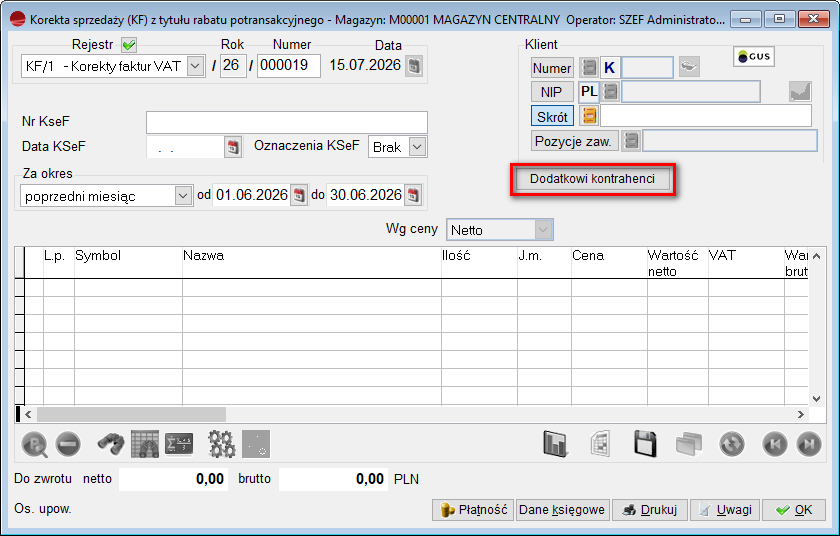This screenshot has width=840, height=536.
Task: Click the sigma sum calculation icon
Action: coord(178,444)
